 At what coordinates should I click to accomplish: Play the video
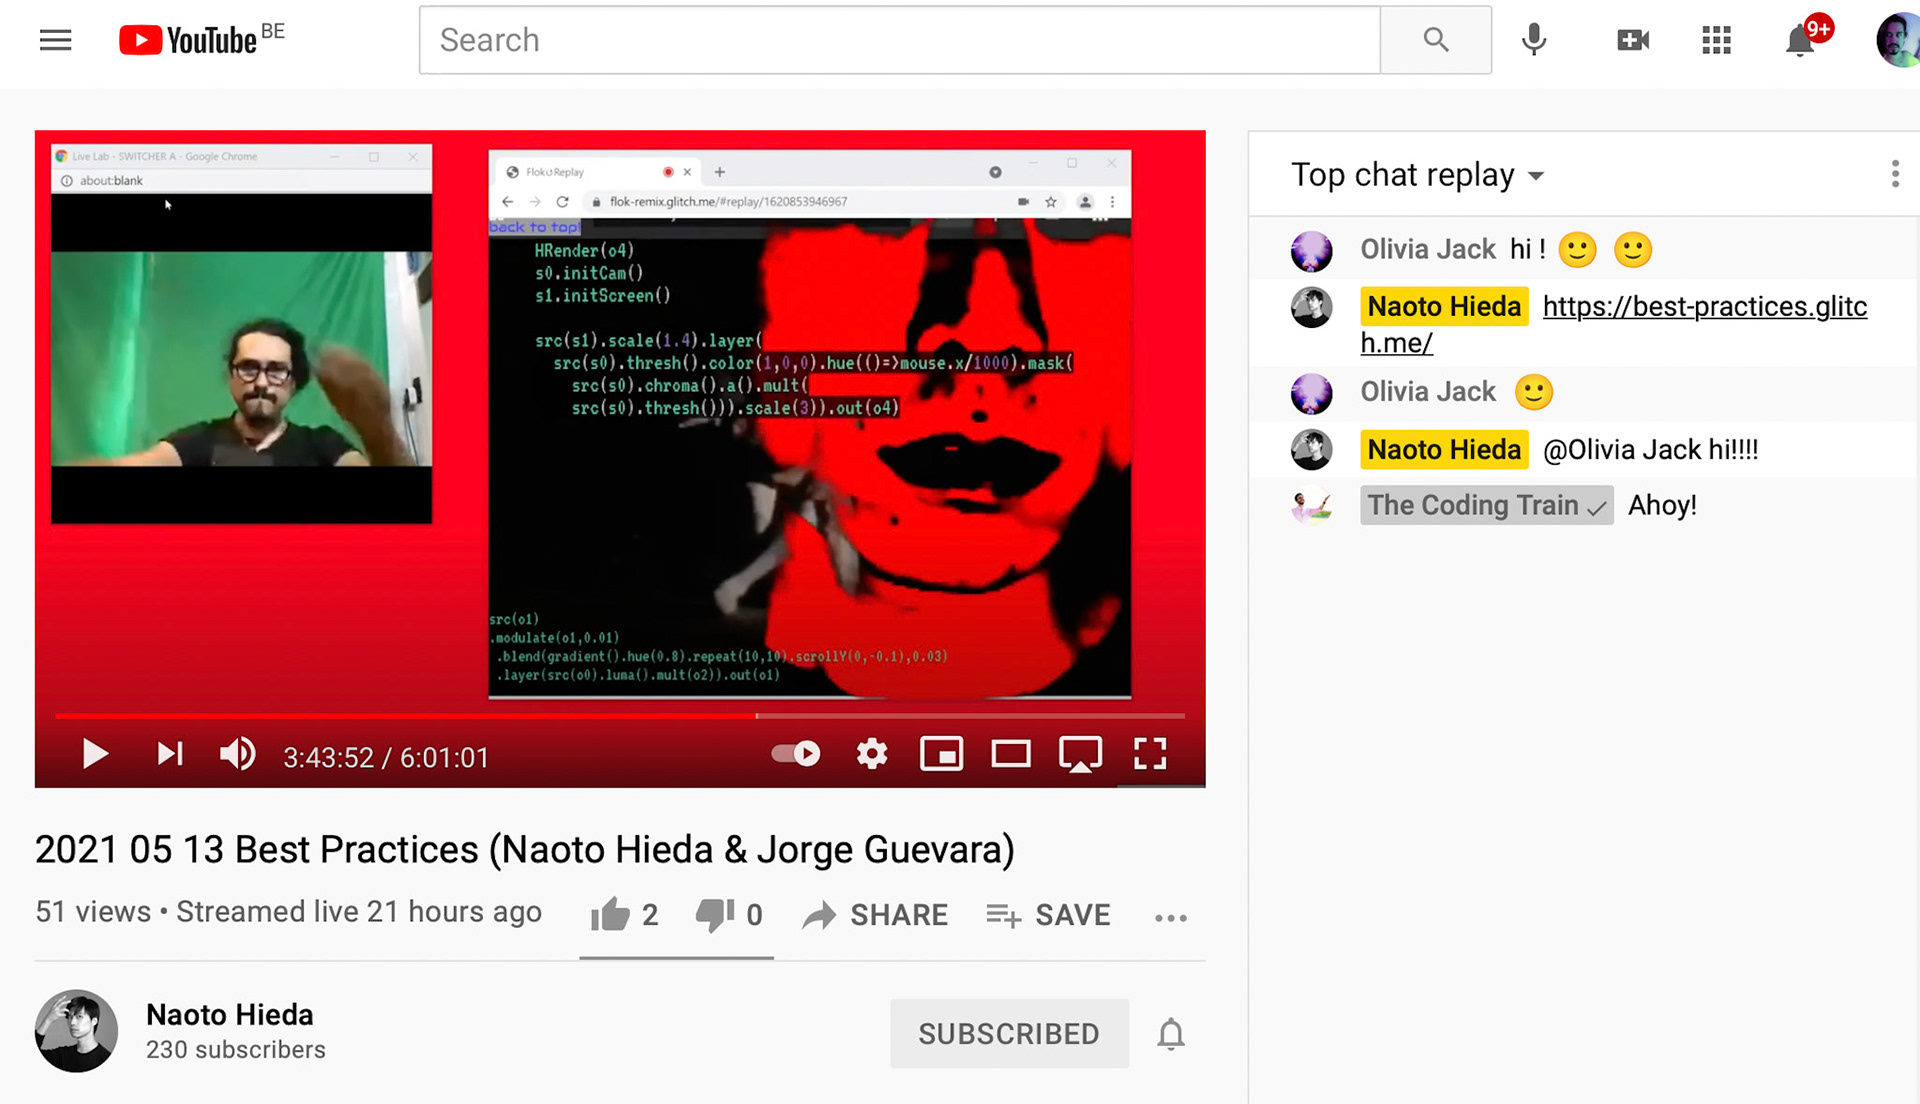[x=95, y=754]
